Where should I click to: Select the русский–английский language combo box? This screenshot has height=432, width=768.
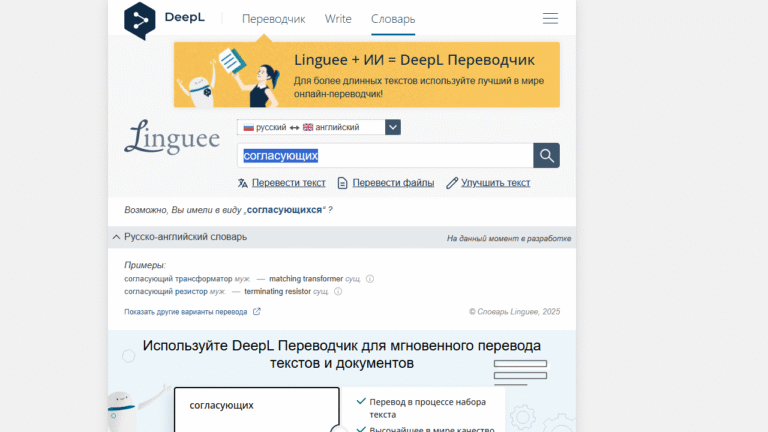click(310, 127)
